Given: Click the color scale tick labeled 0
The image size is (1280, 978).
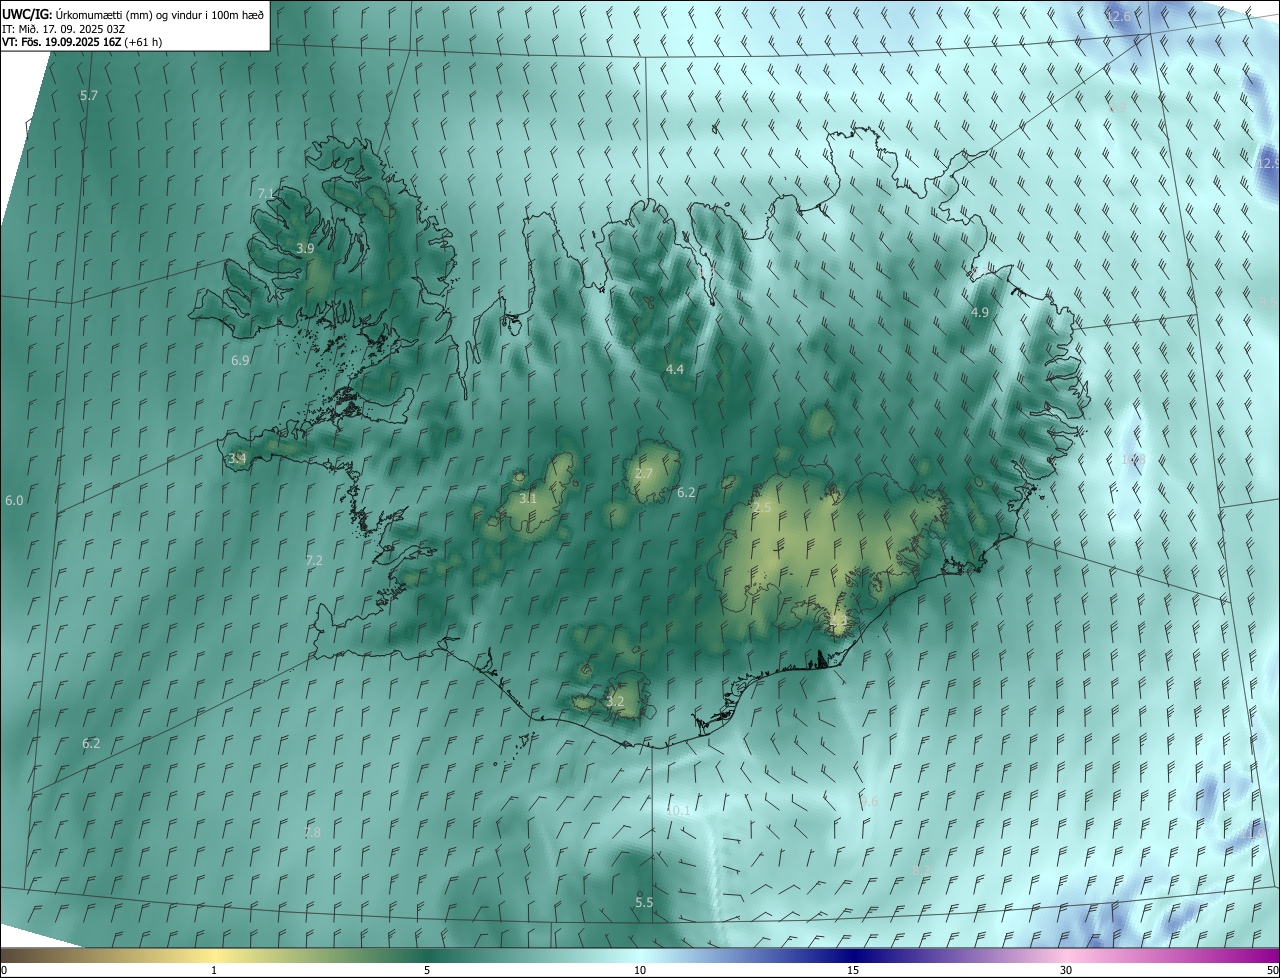Looking at the screenshot, I should coord(4,970).
